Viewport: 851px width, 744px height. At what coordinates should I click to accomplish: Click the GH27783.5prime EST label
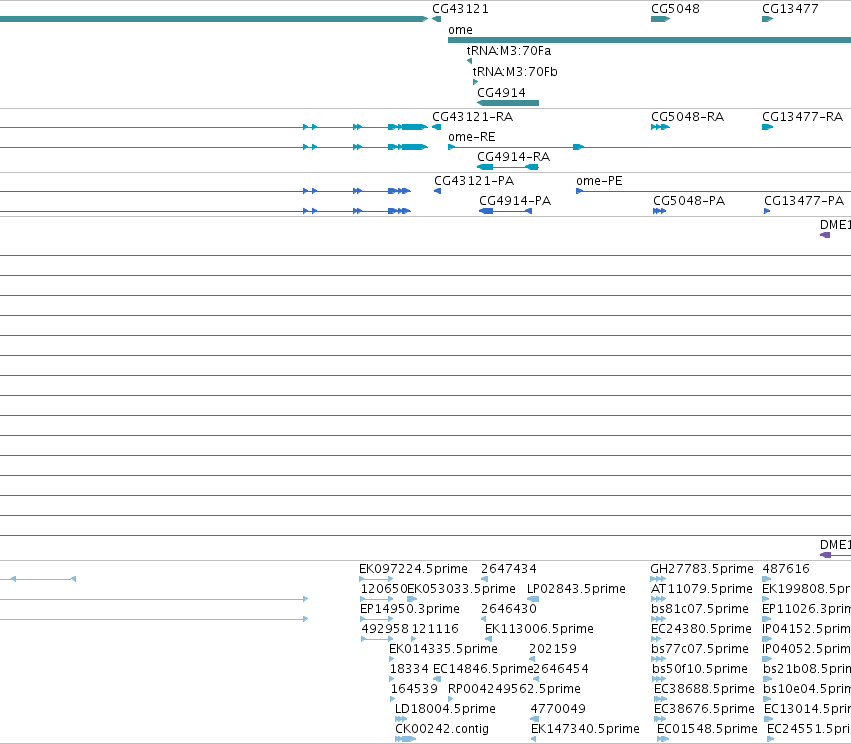[x=702, y=569]
